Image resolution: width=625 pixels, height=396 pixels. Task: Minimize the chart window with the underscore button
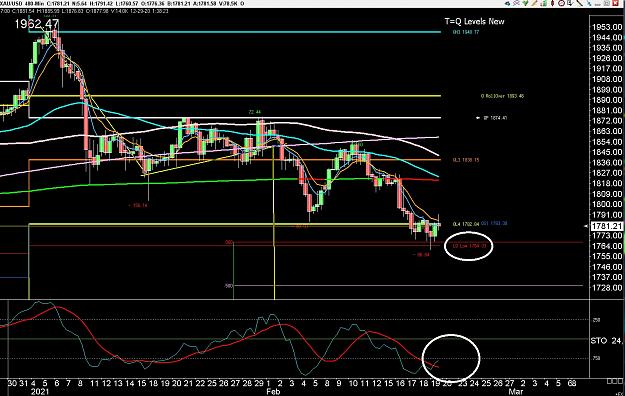coord(598,4)
